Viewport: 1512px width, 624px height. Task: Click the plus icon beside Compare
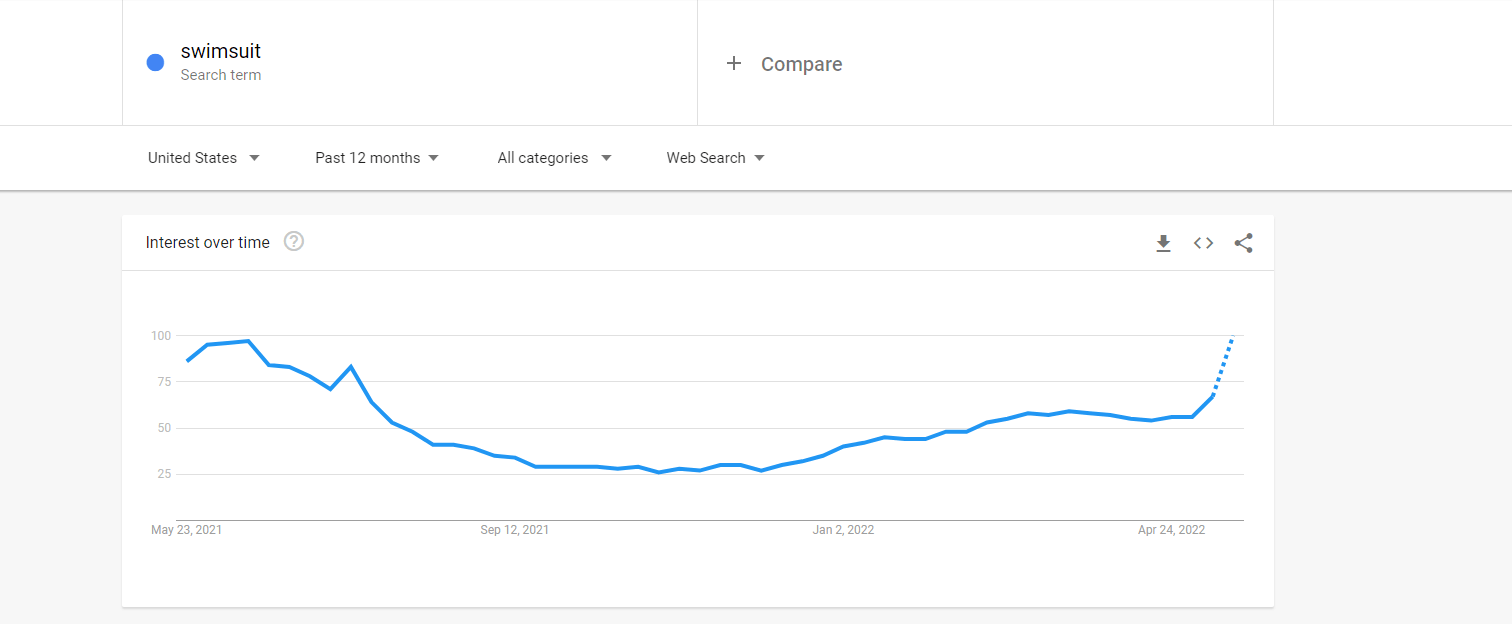[x=734, y=64]
